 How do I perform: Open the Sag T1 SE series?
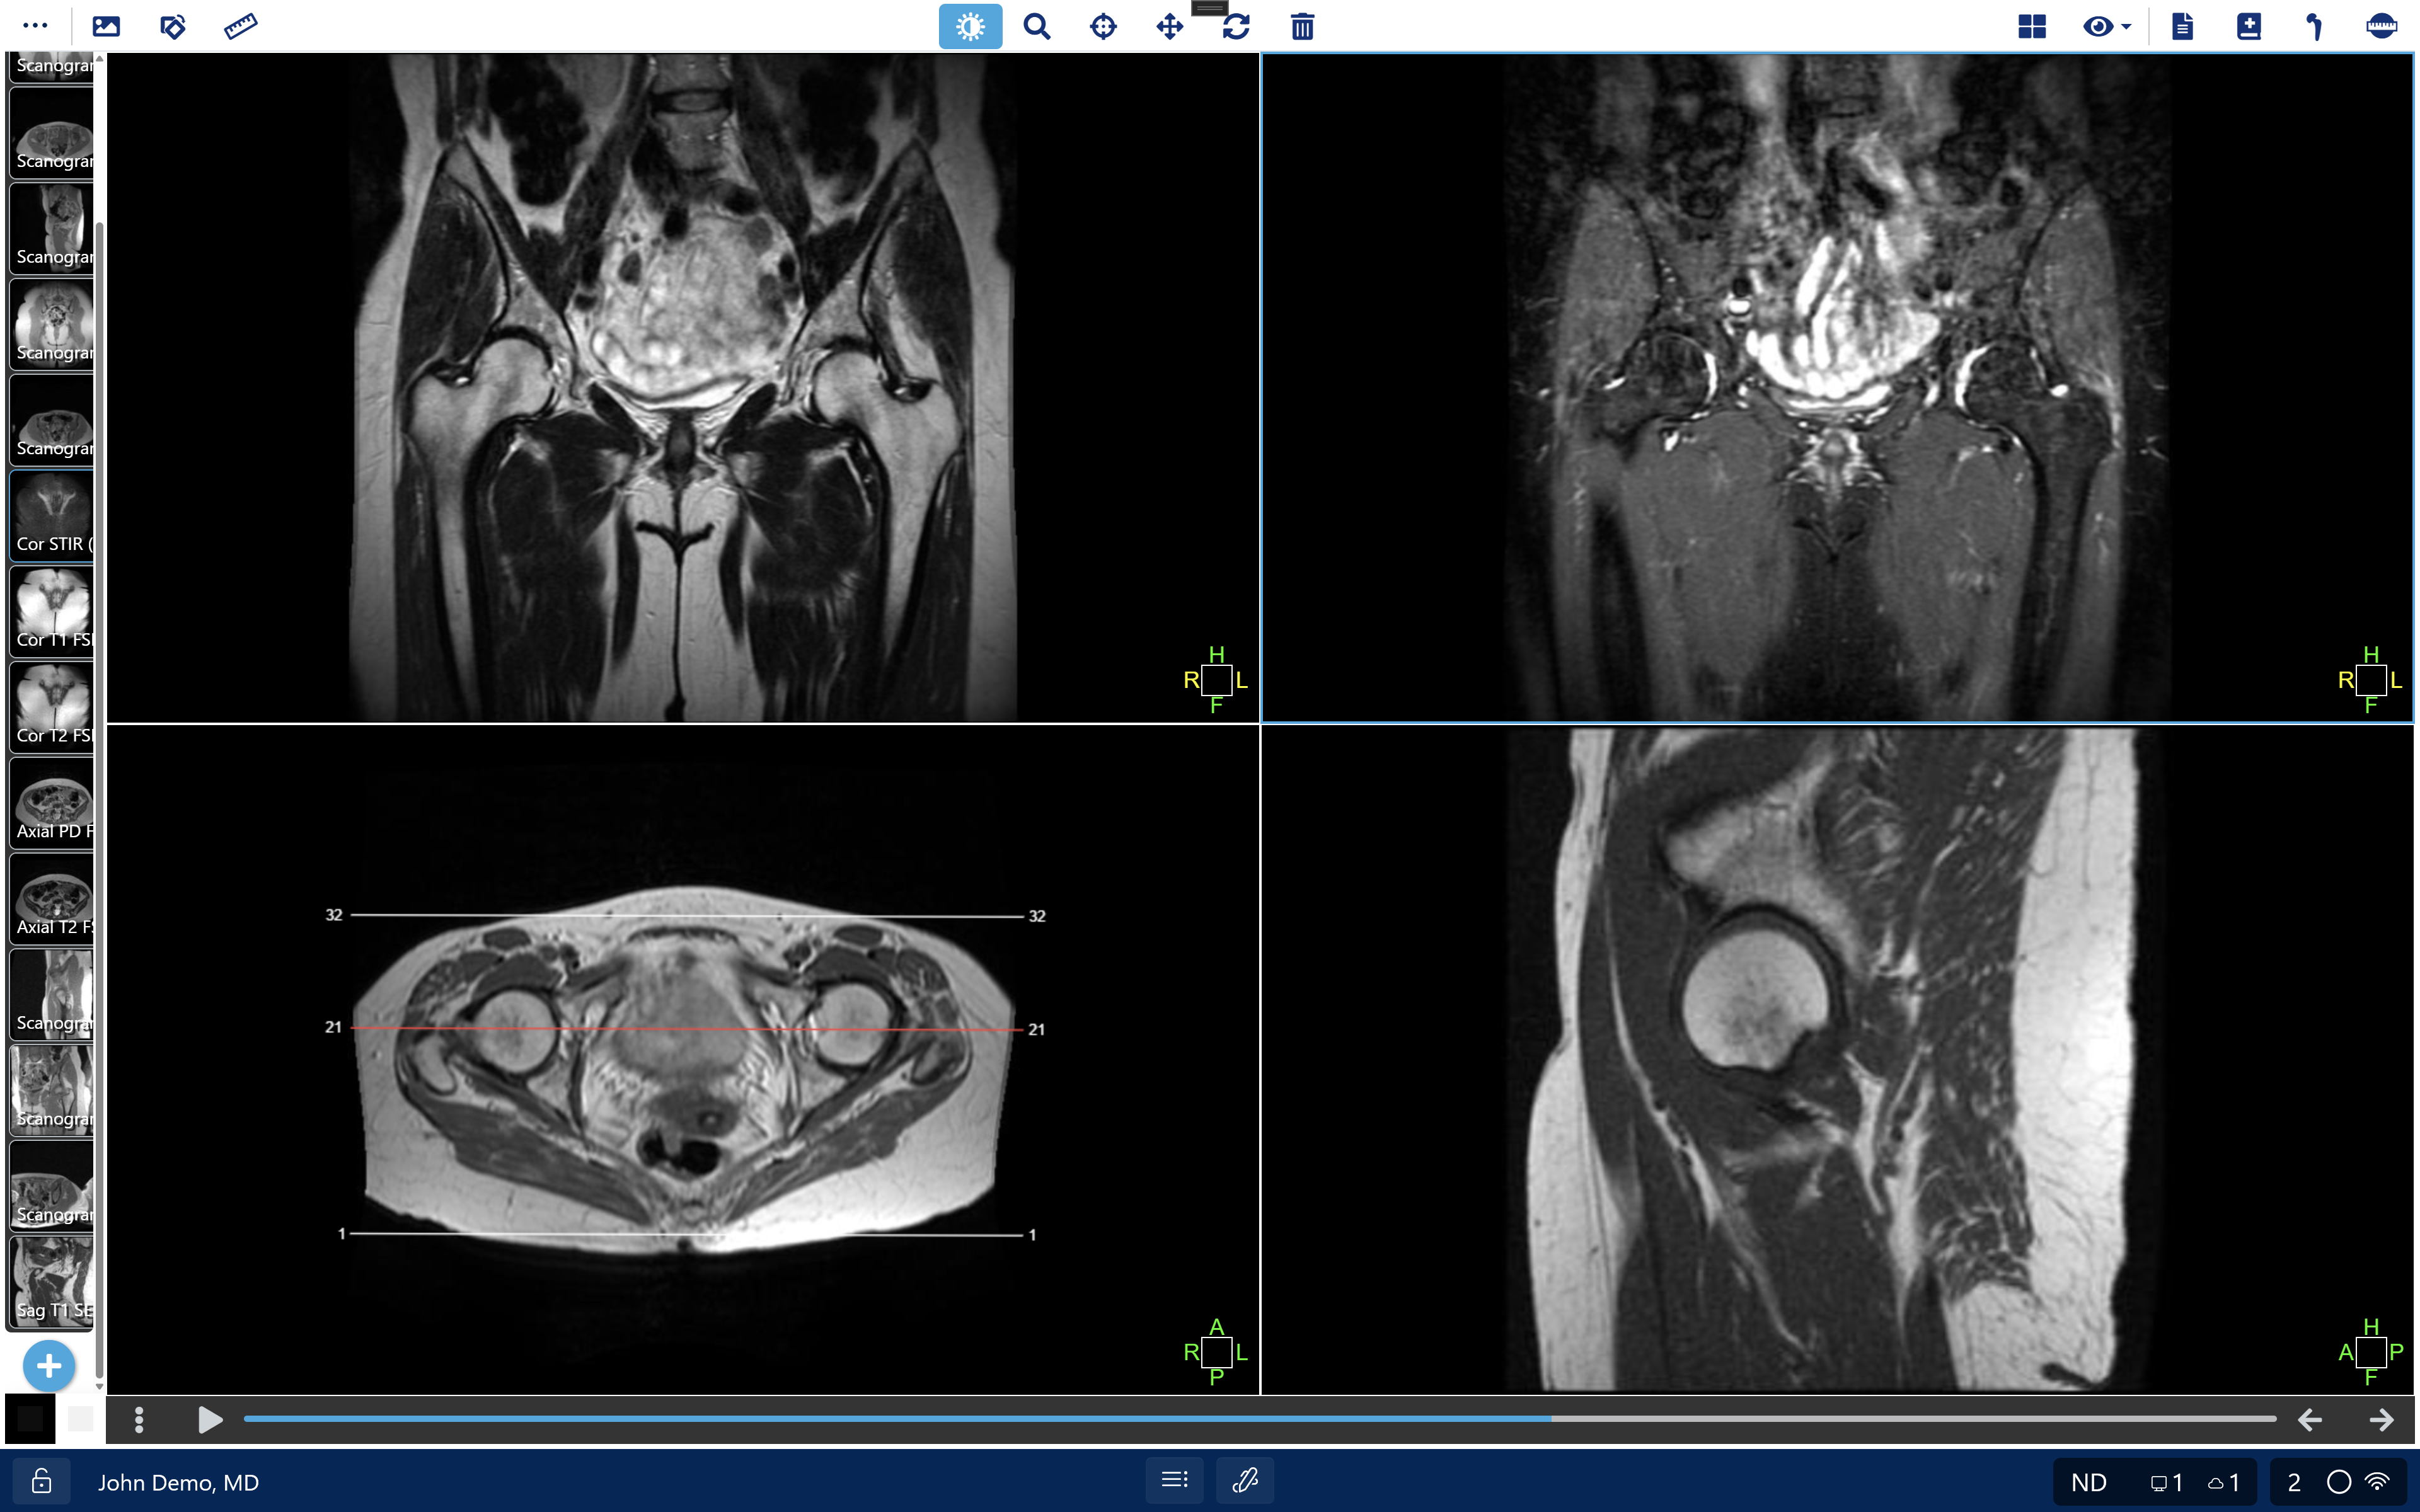tap(52, 1282)
